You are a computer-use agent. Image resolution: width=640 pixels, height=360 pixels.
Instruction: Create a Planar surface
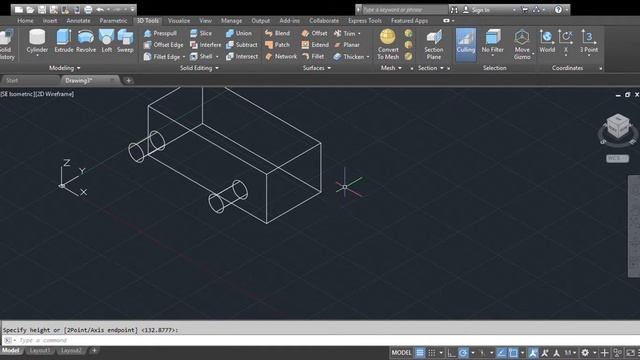[x=347, y=45]
